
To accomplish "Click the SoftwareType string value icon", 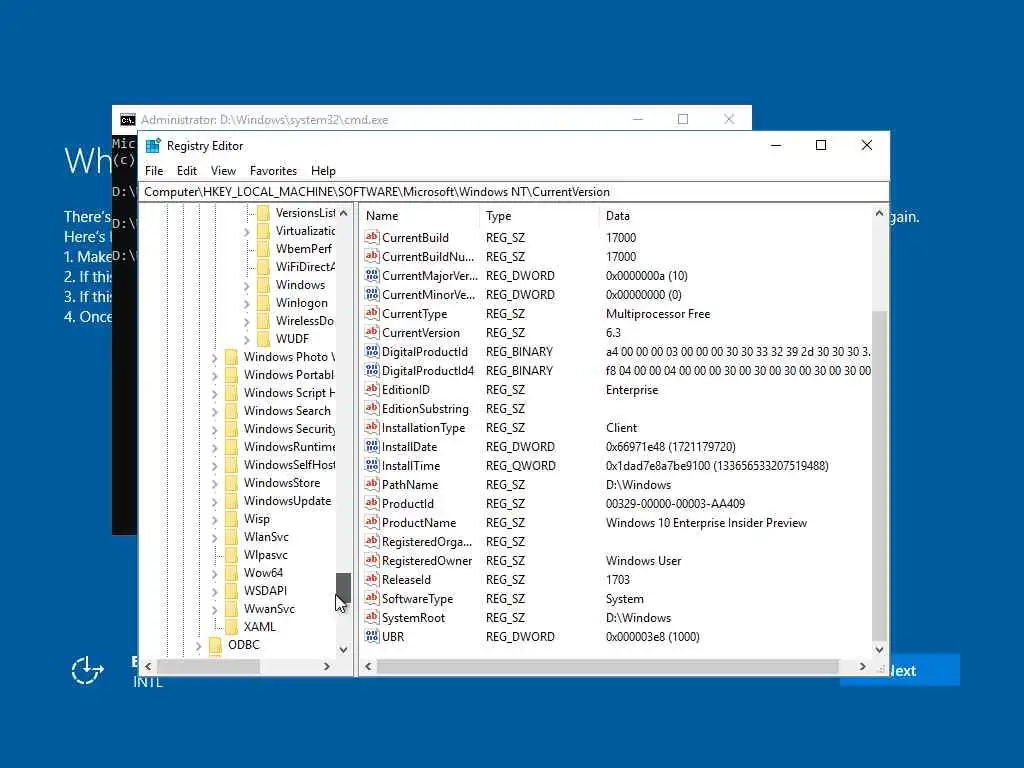I will pyautogui.click(x=372, y=598).
